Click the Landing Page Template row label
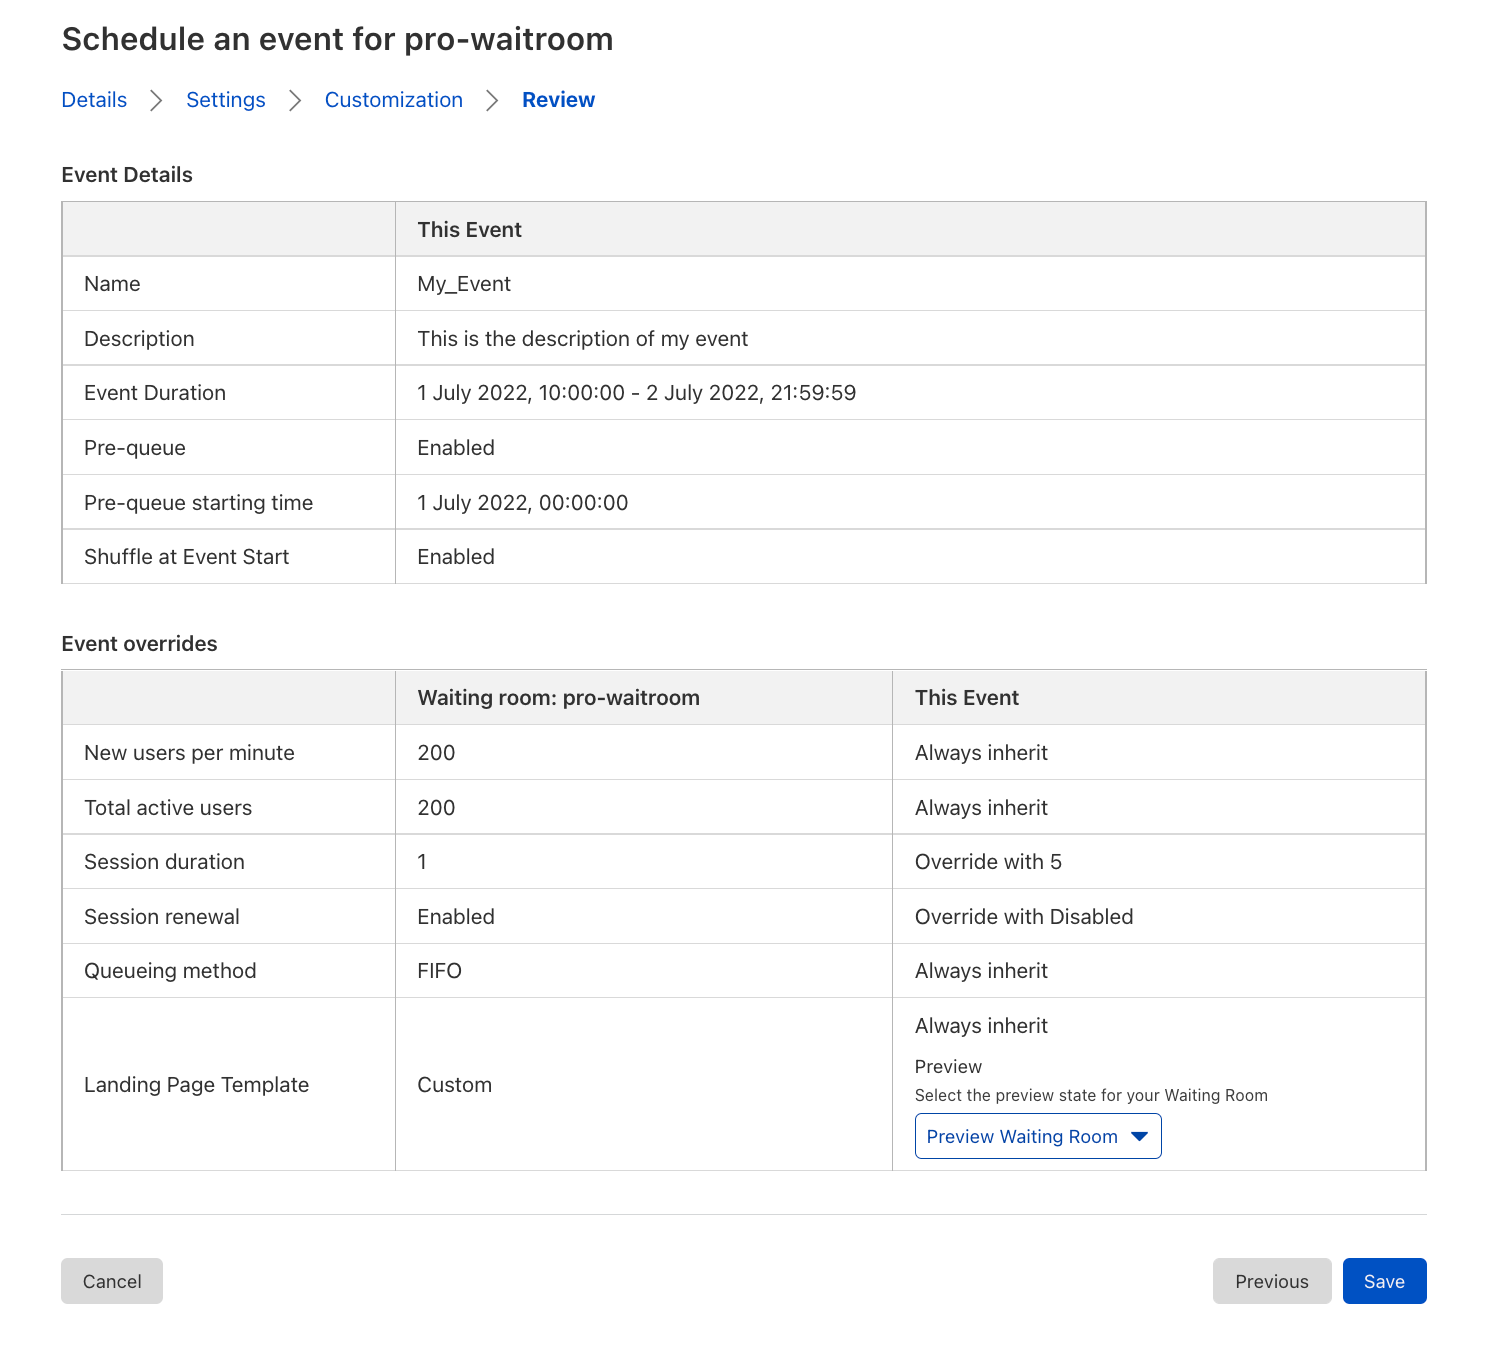The width and height of the screenshot is (1504, 1346). click(x=197, y=1085)
